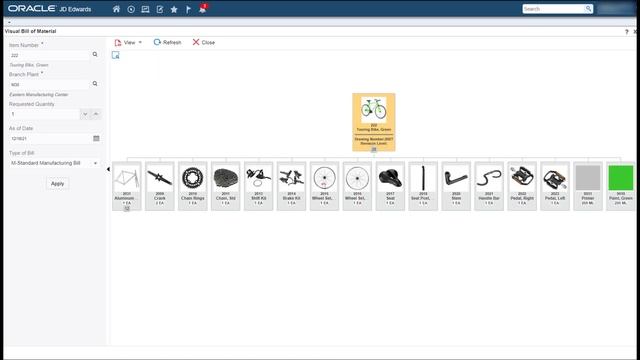Viewport: 640px width, 360px height.
Task: Click the Apply button
Action: point(58,184)
